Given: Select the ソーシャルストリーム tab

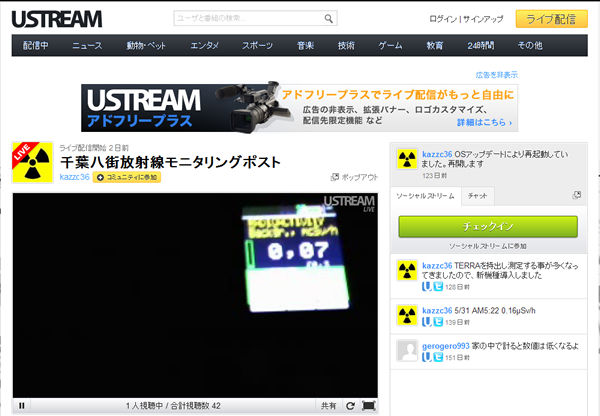Looking at the screenshot, I should pyautogui.click(x=426, y=196).
